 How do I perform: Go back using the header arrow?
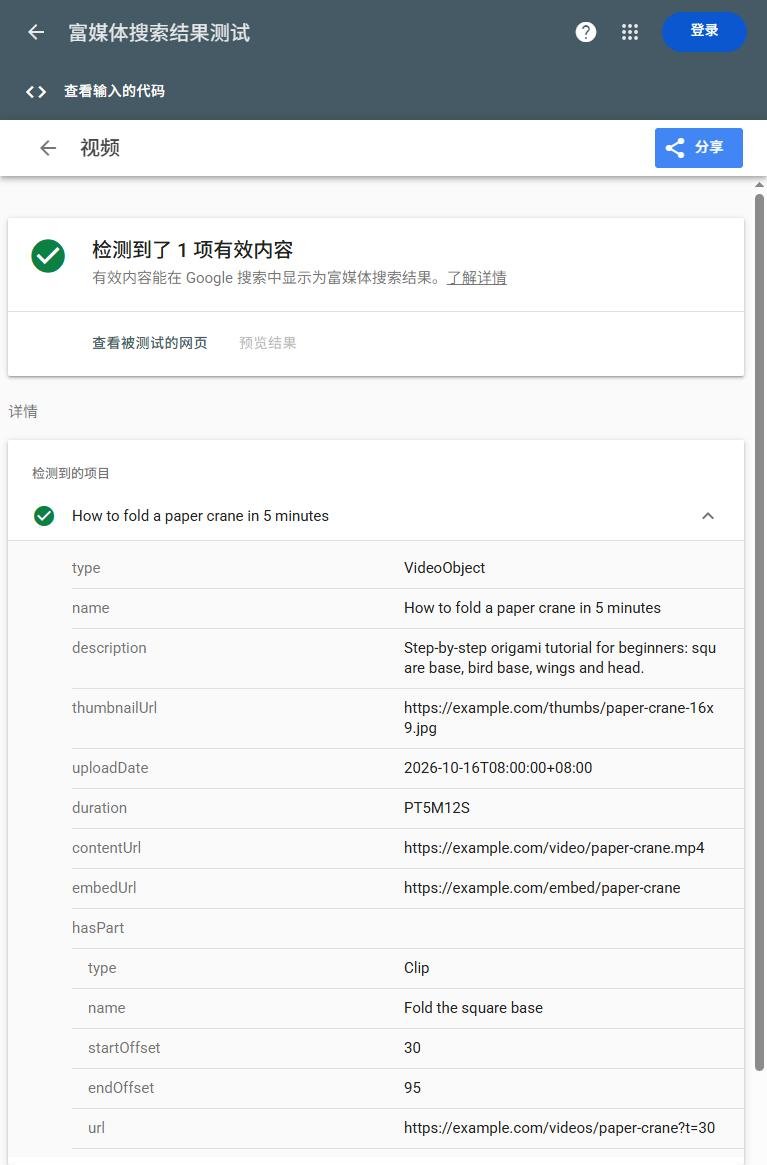36,32
